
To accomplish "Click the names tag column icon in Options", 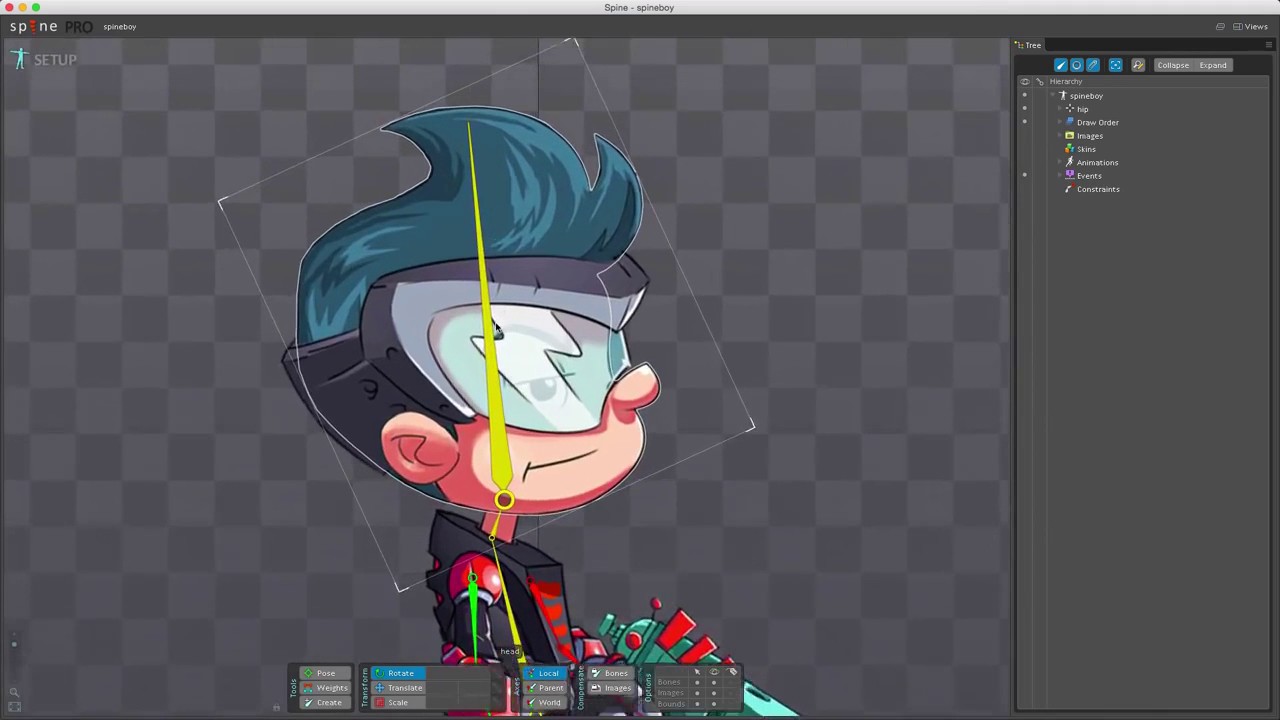I will coord(732,672).
